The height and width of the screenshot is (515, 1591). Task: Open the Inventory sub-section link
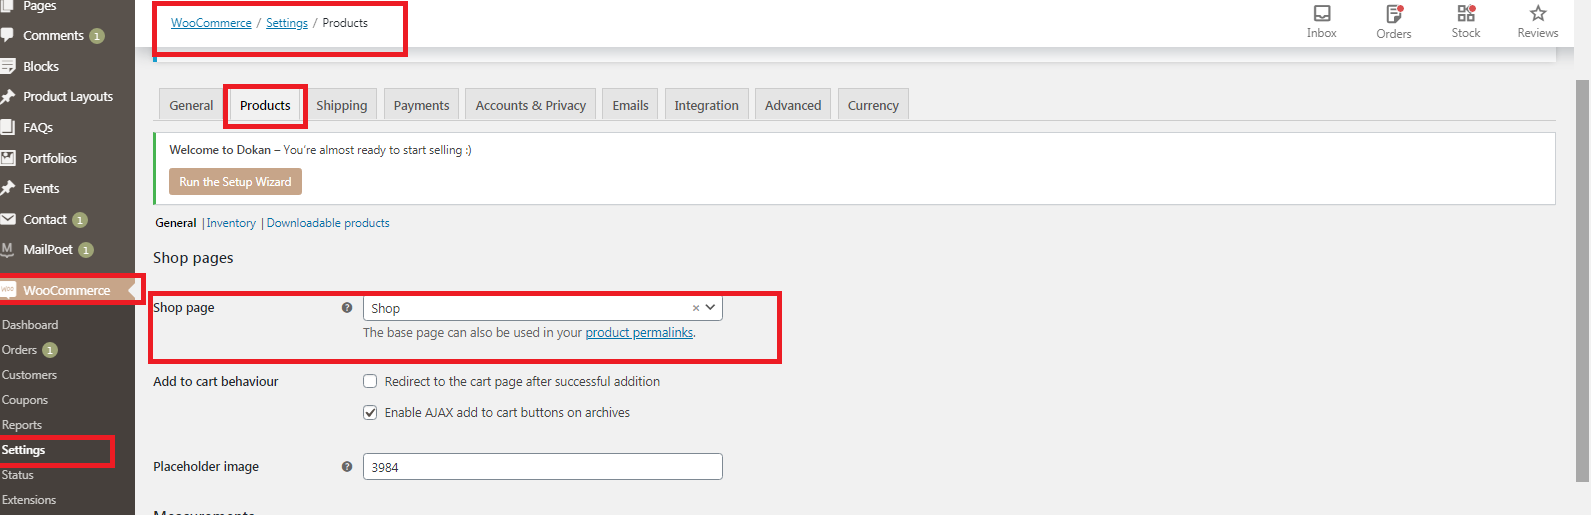tap(231, 223)
